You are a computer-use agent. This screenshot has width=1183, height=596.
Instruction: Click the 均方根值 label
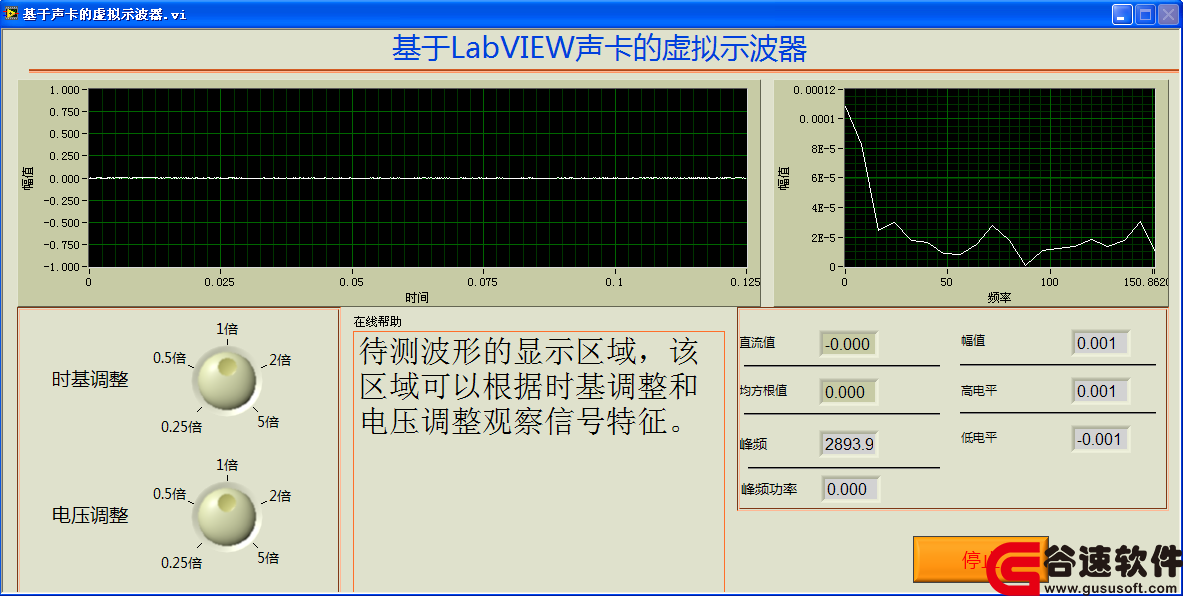[x=764, y=391]
